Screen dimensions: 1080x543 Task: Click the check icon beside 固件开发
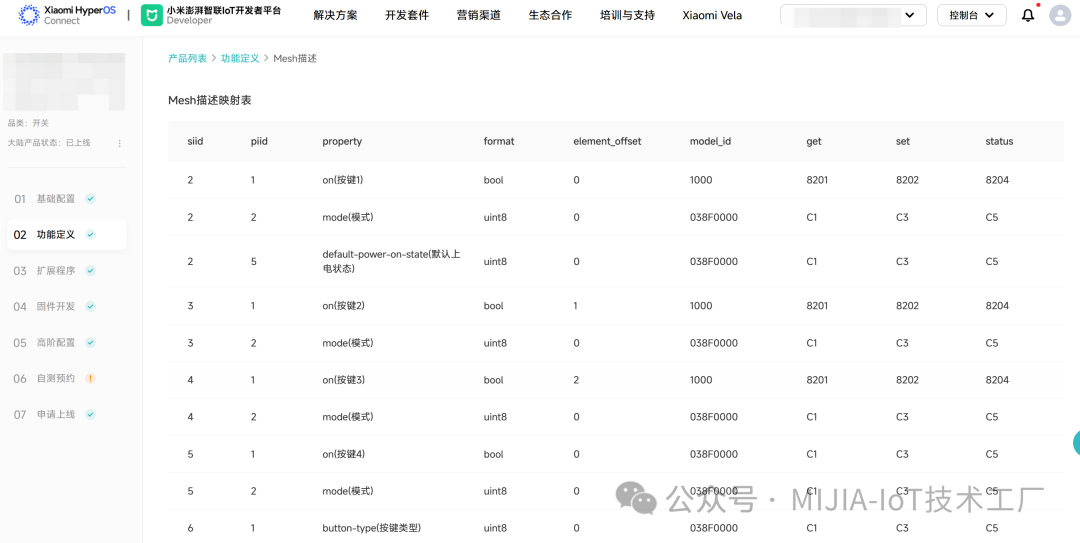(90, 307)
